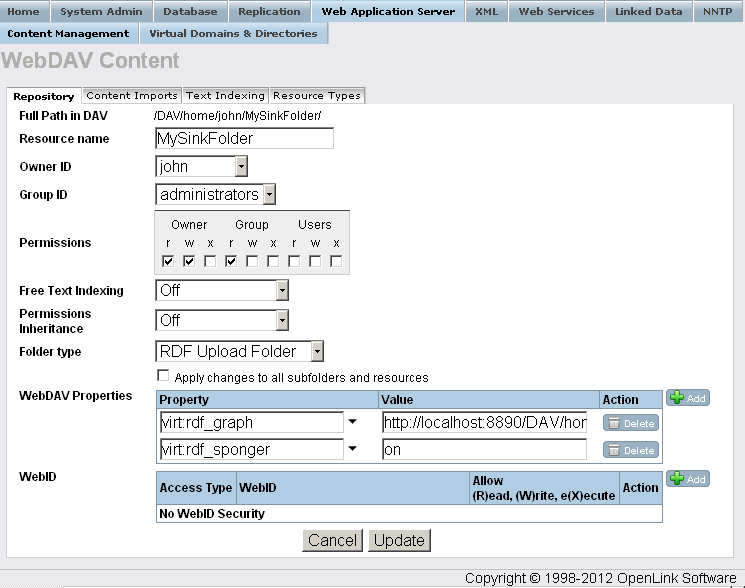Delete the virt:rdf_graph property row

(630, 423)
